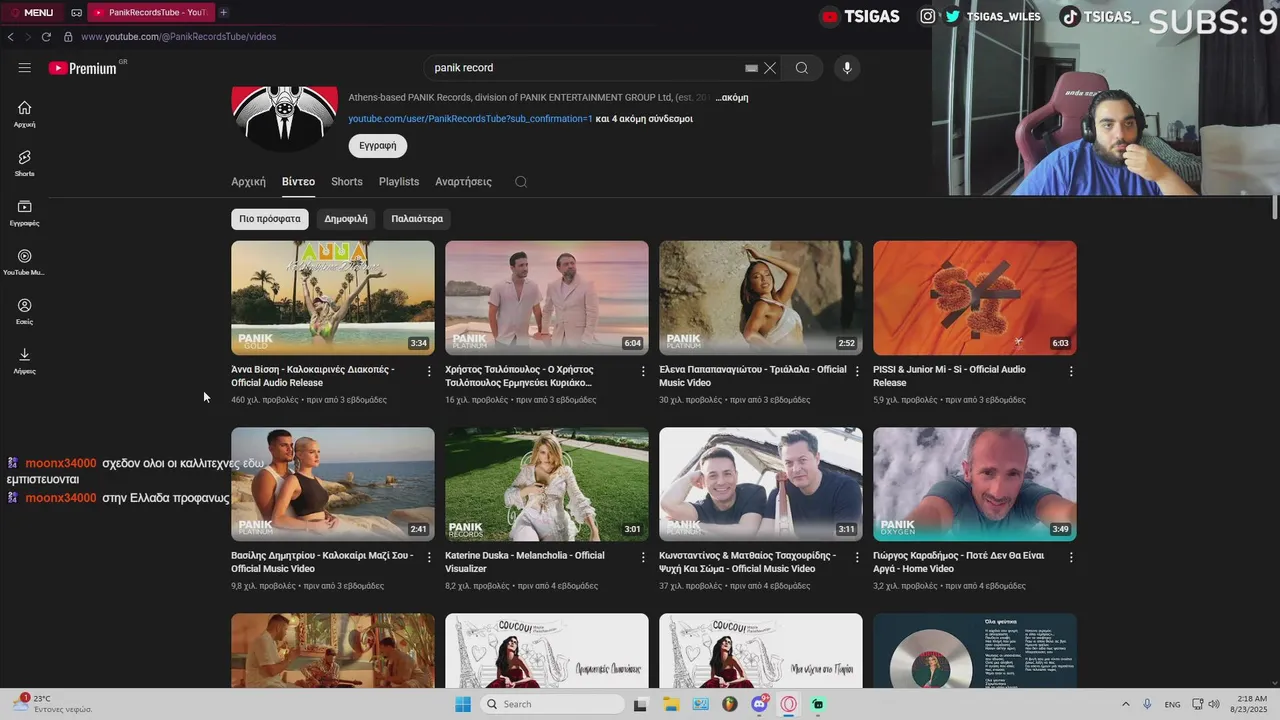Image resolution: width=1280 pixels, height=720 pixels.
Task: Click the PANIK Records channel avatar
Action: pyautogui.click(x=285, y=118)
